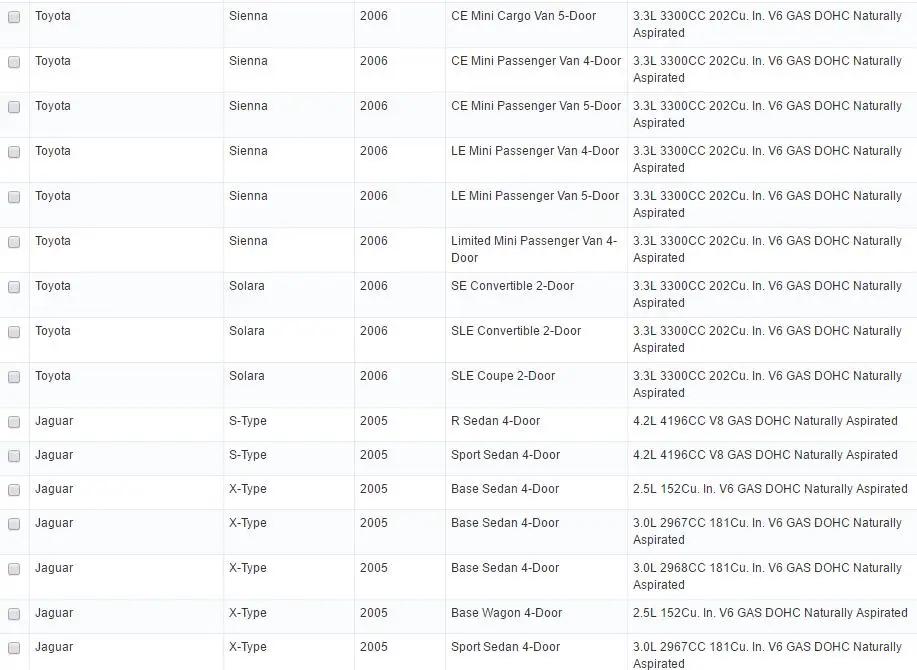Click the "SLE Convertible 2-Door" trim cell
This screenshot has height=670, width=917.
(536, 340)
